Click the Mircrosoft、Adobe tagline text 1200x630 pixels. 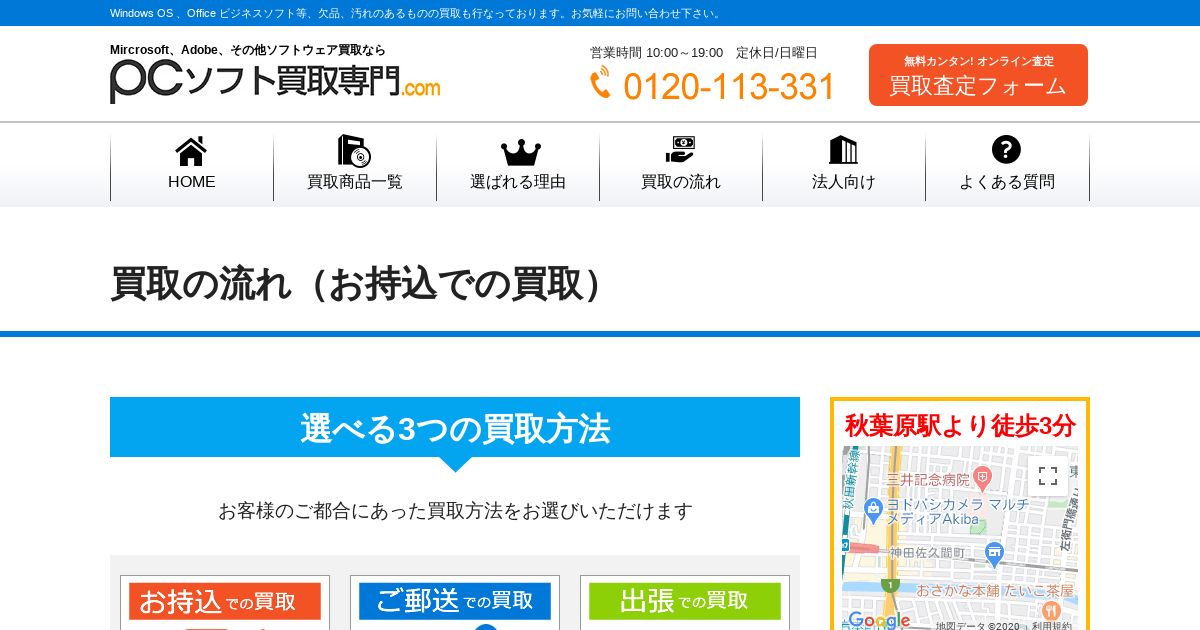[248, 50]
